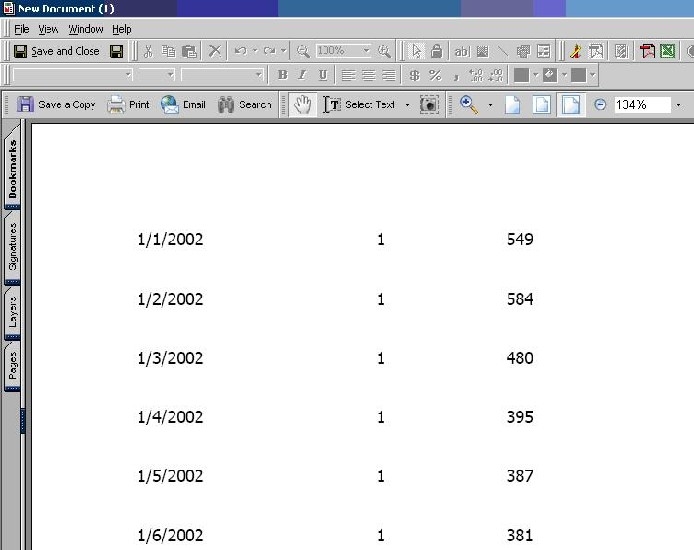Screen dimensions: 694x550
Task: Click the Zoom In magnifier tool
Action: click(x=469, y=105)
